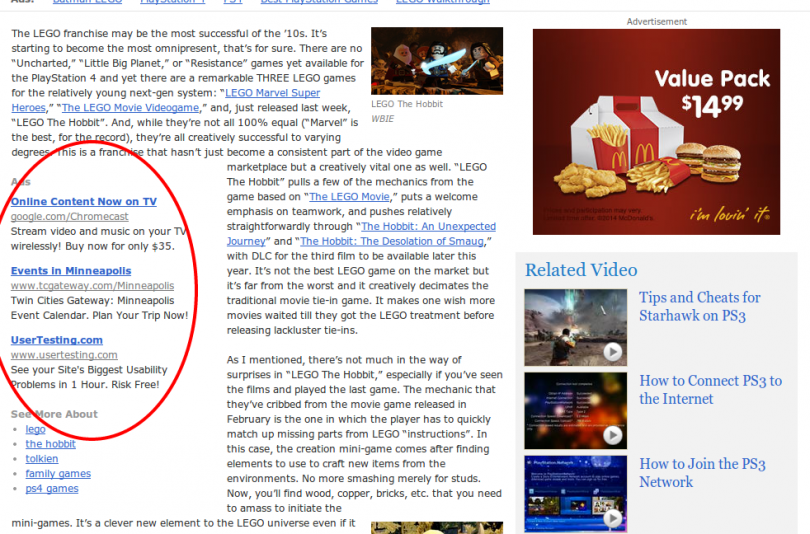Open The LEGO Movie Videogame link
The height and width of the screenshot is (534, 810).
tap(130, 108)
